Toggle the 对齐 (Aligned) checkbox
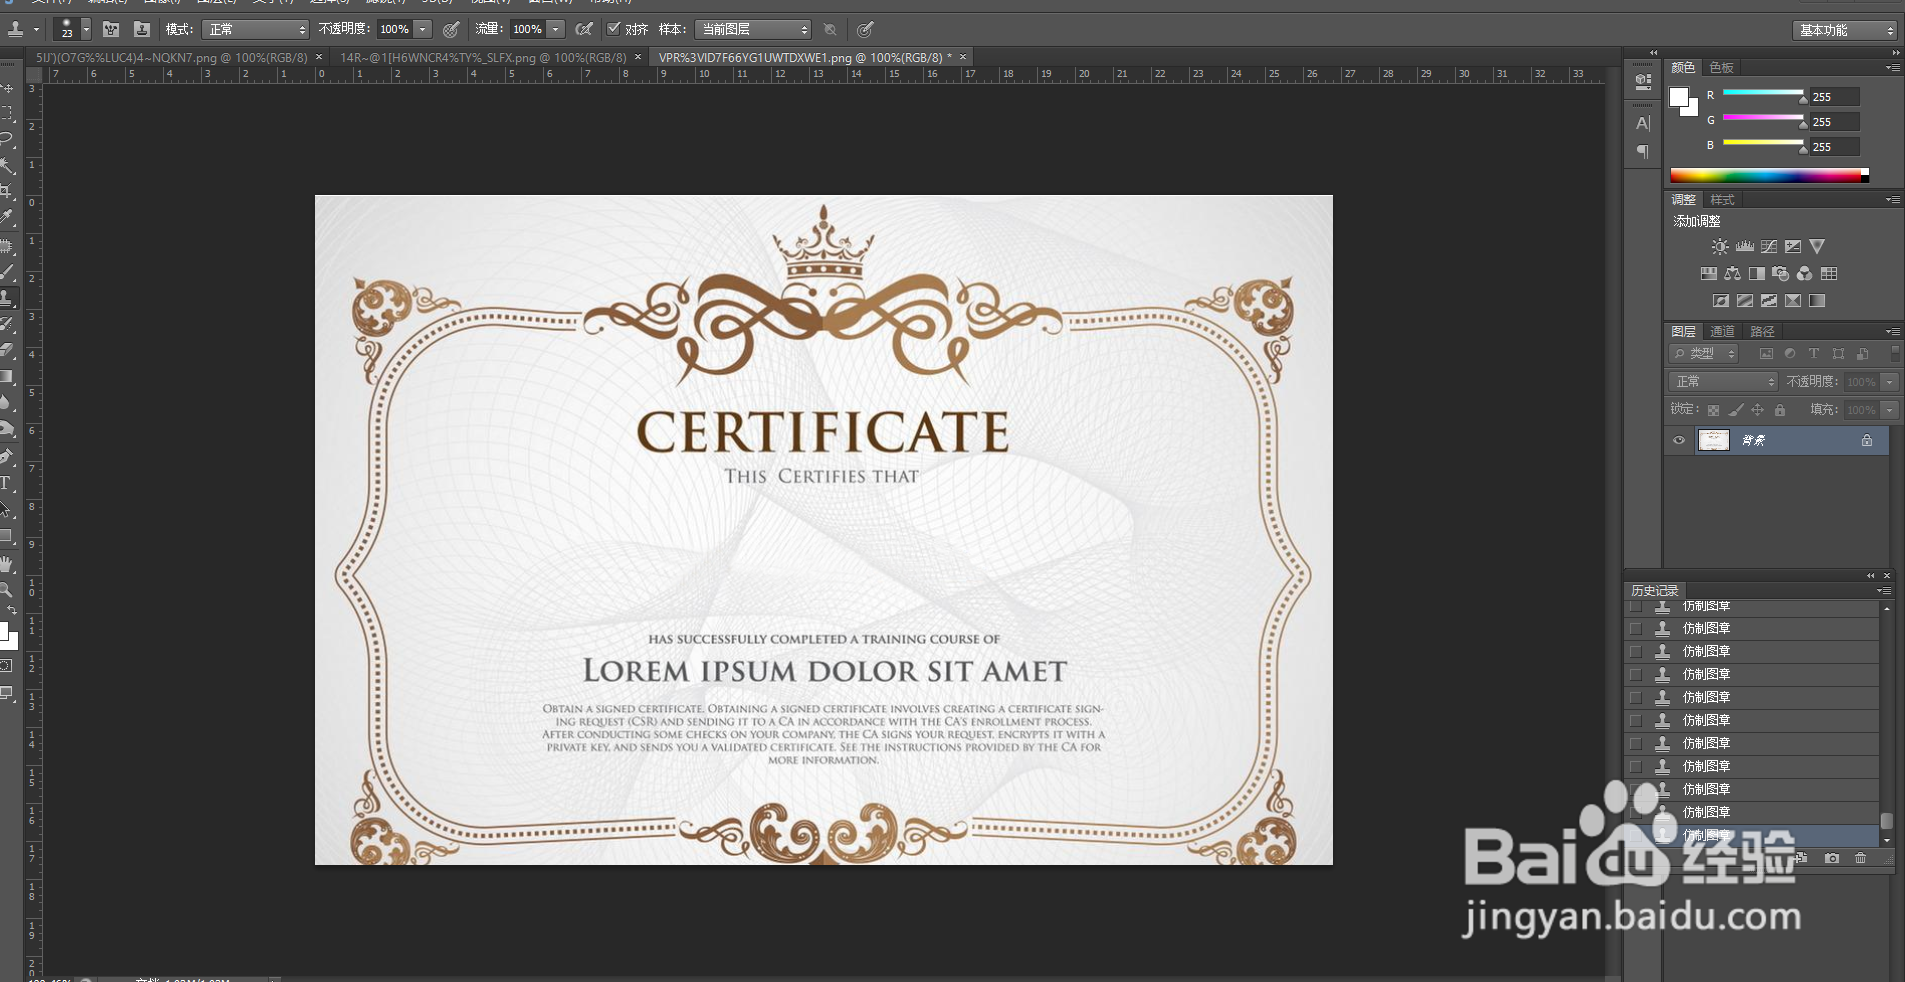 click(614, 29)
